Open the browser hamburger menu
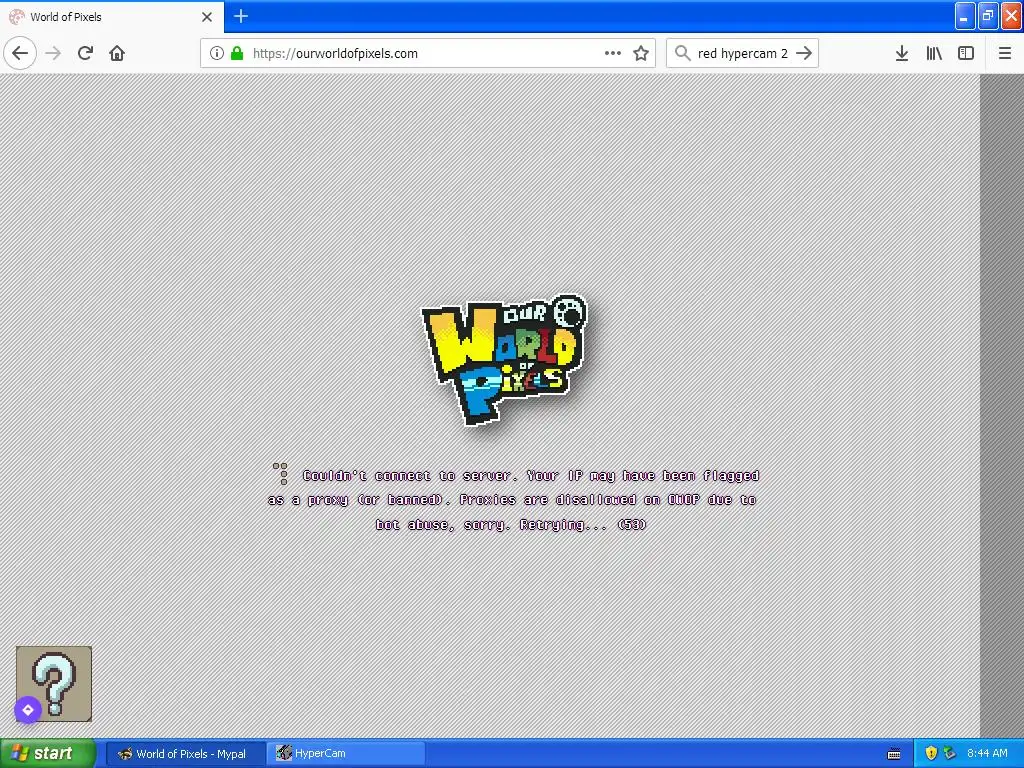Screen dimensions: 1024x768 pos(1005,53)
